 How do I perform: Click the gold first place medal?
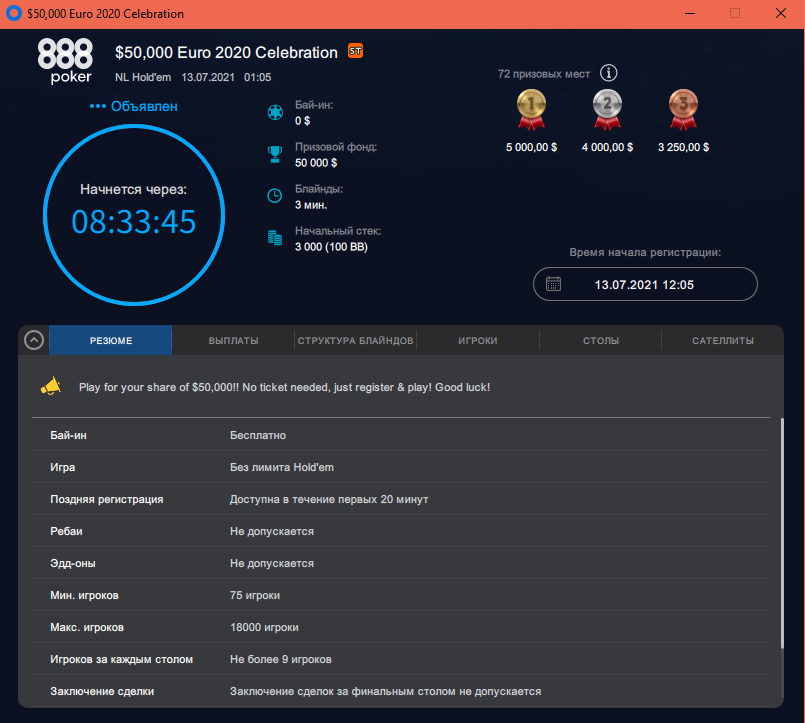[x=531, y=109]
